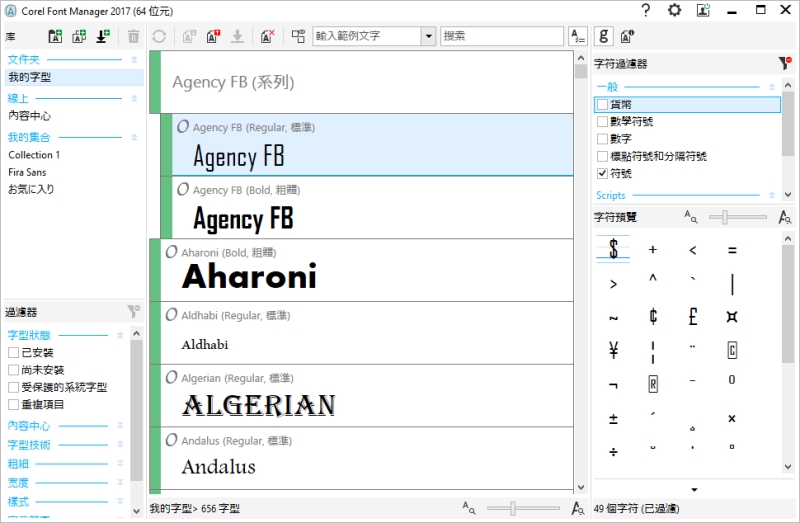This screenshot has width=800, height=523.
Task: Click the dollar sign glyph in character preview
Action: click(x=613, y=249)
